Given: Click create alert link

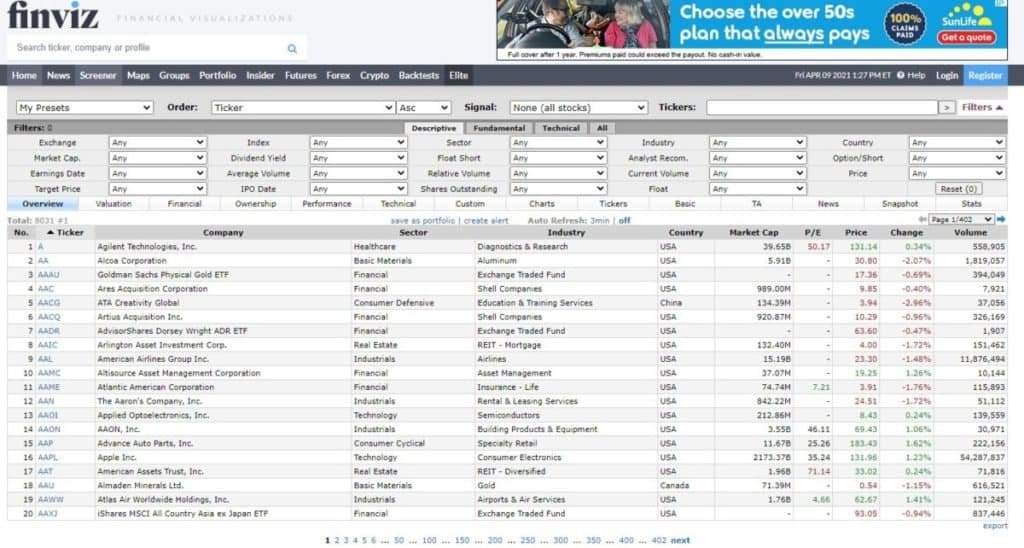Looking at the screenshot, I should pos(486,221).
